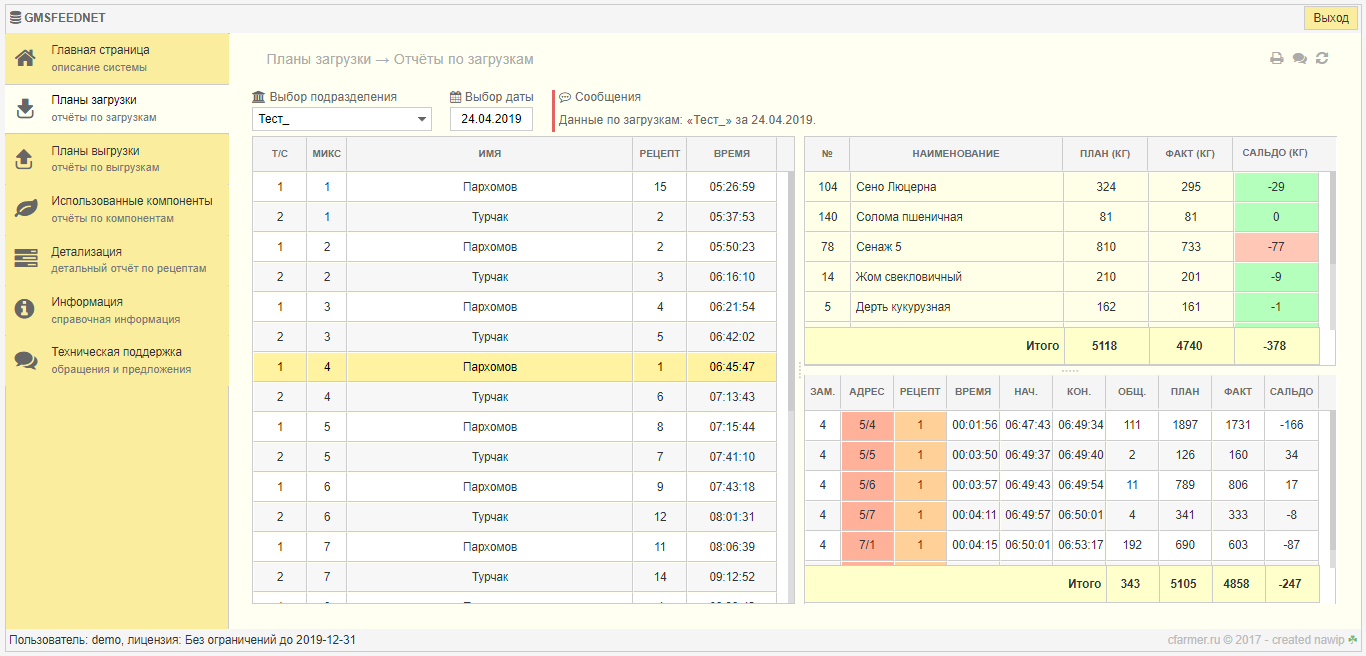Select the load row timed 05:26:59
Screen dimensions: 1366x656
pyautogui.click(x=515, y=187)
